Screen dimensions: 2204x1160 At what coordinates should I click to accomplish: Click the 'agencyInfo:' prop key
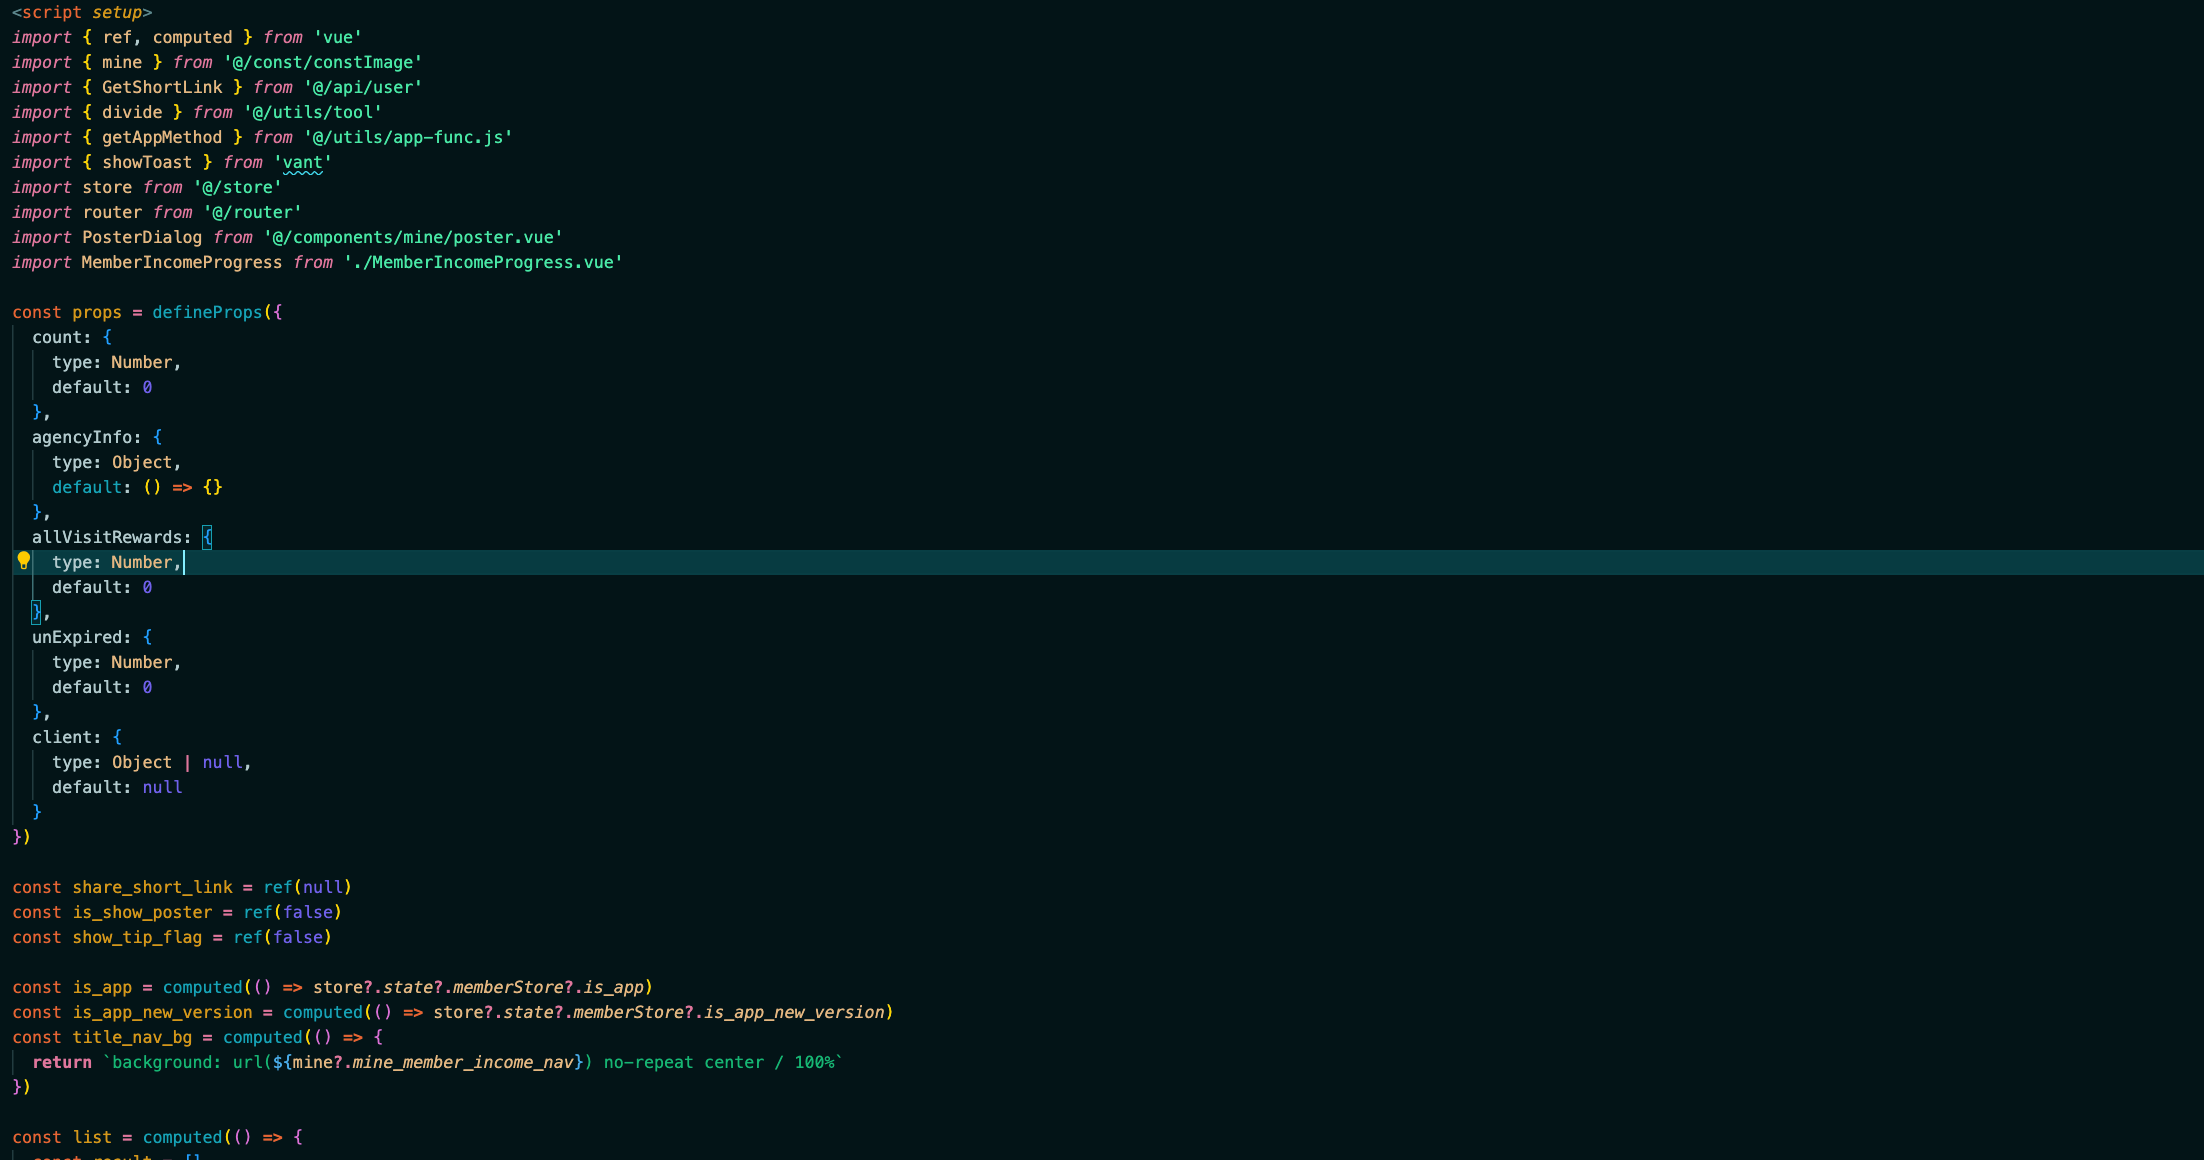87,437
